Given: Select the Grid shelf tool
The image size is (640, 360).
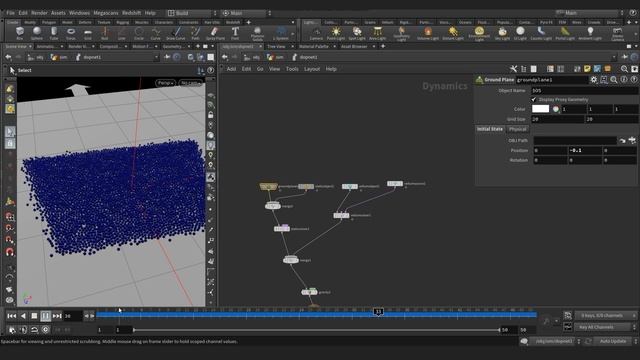Looking at the screenshot, I should tap(88, 33).
